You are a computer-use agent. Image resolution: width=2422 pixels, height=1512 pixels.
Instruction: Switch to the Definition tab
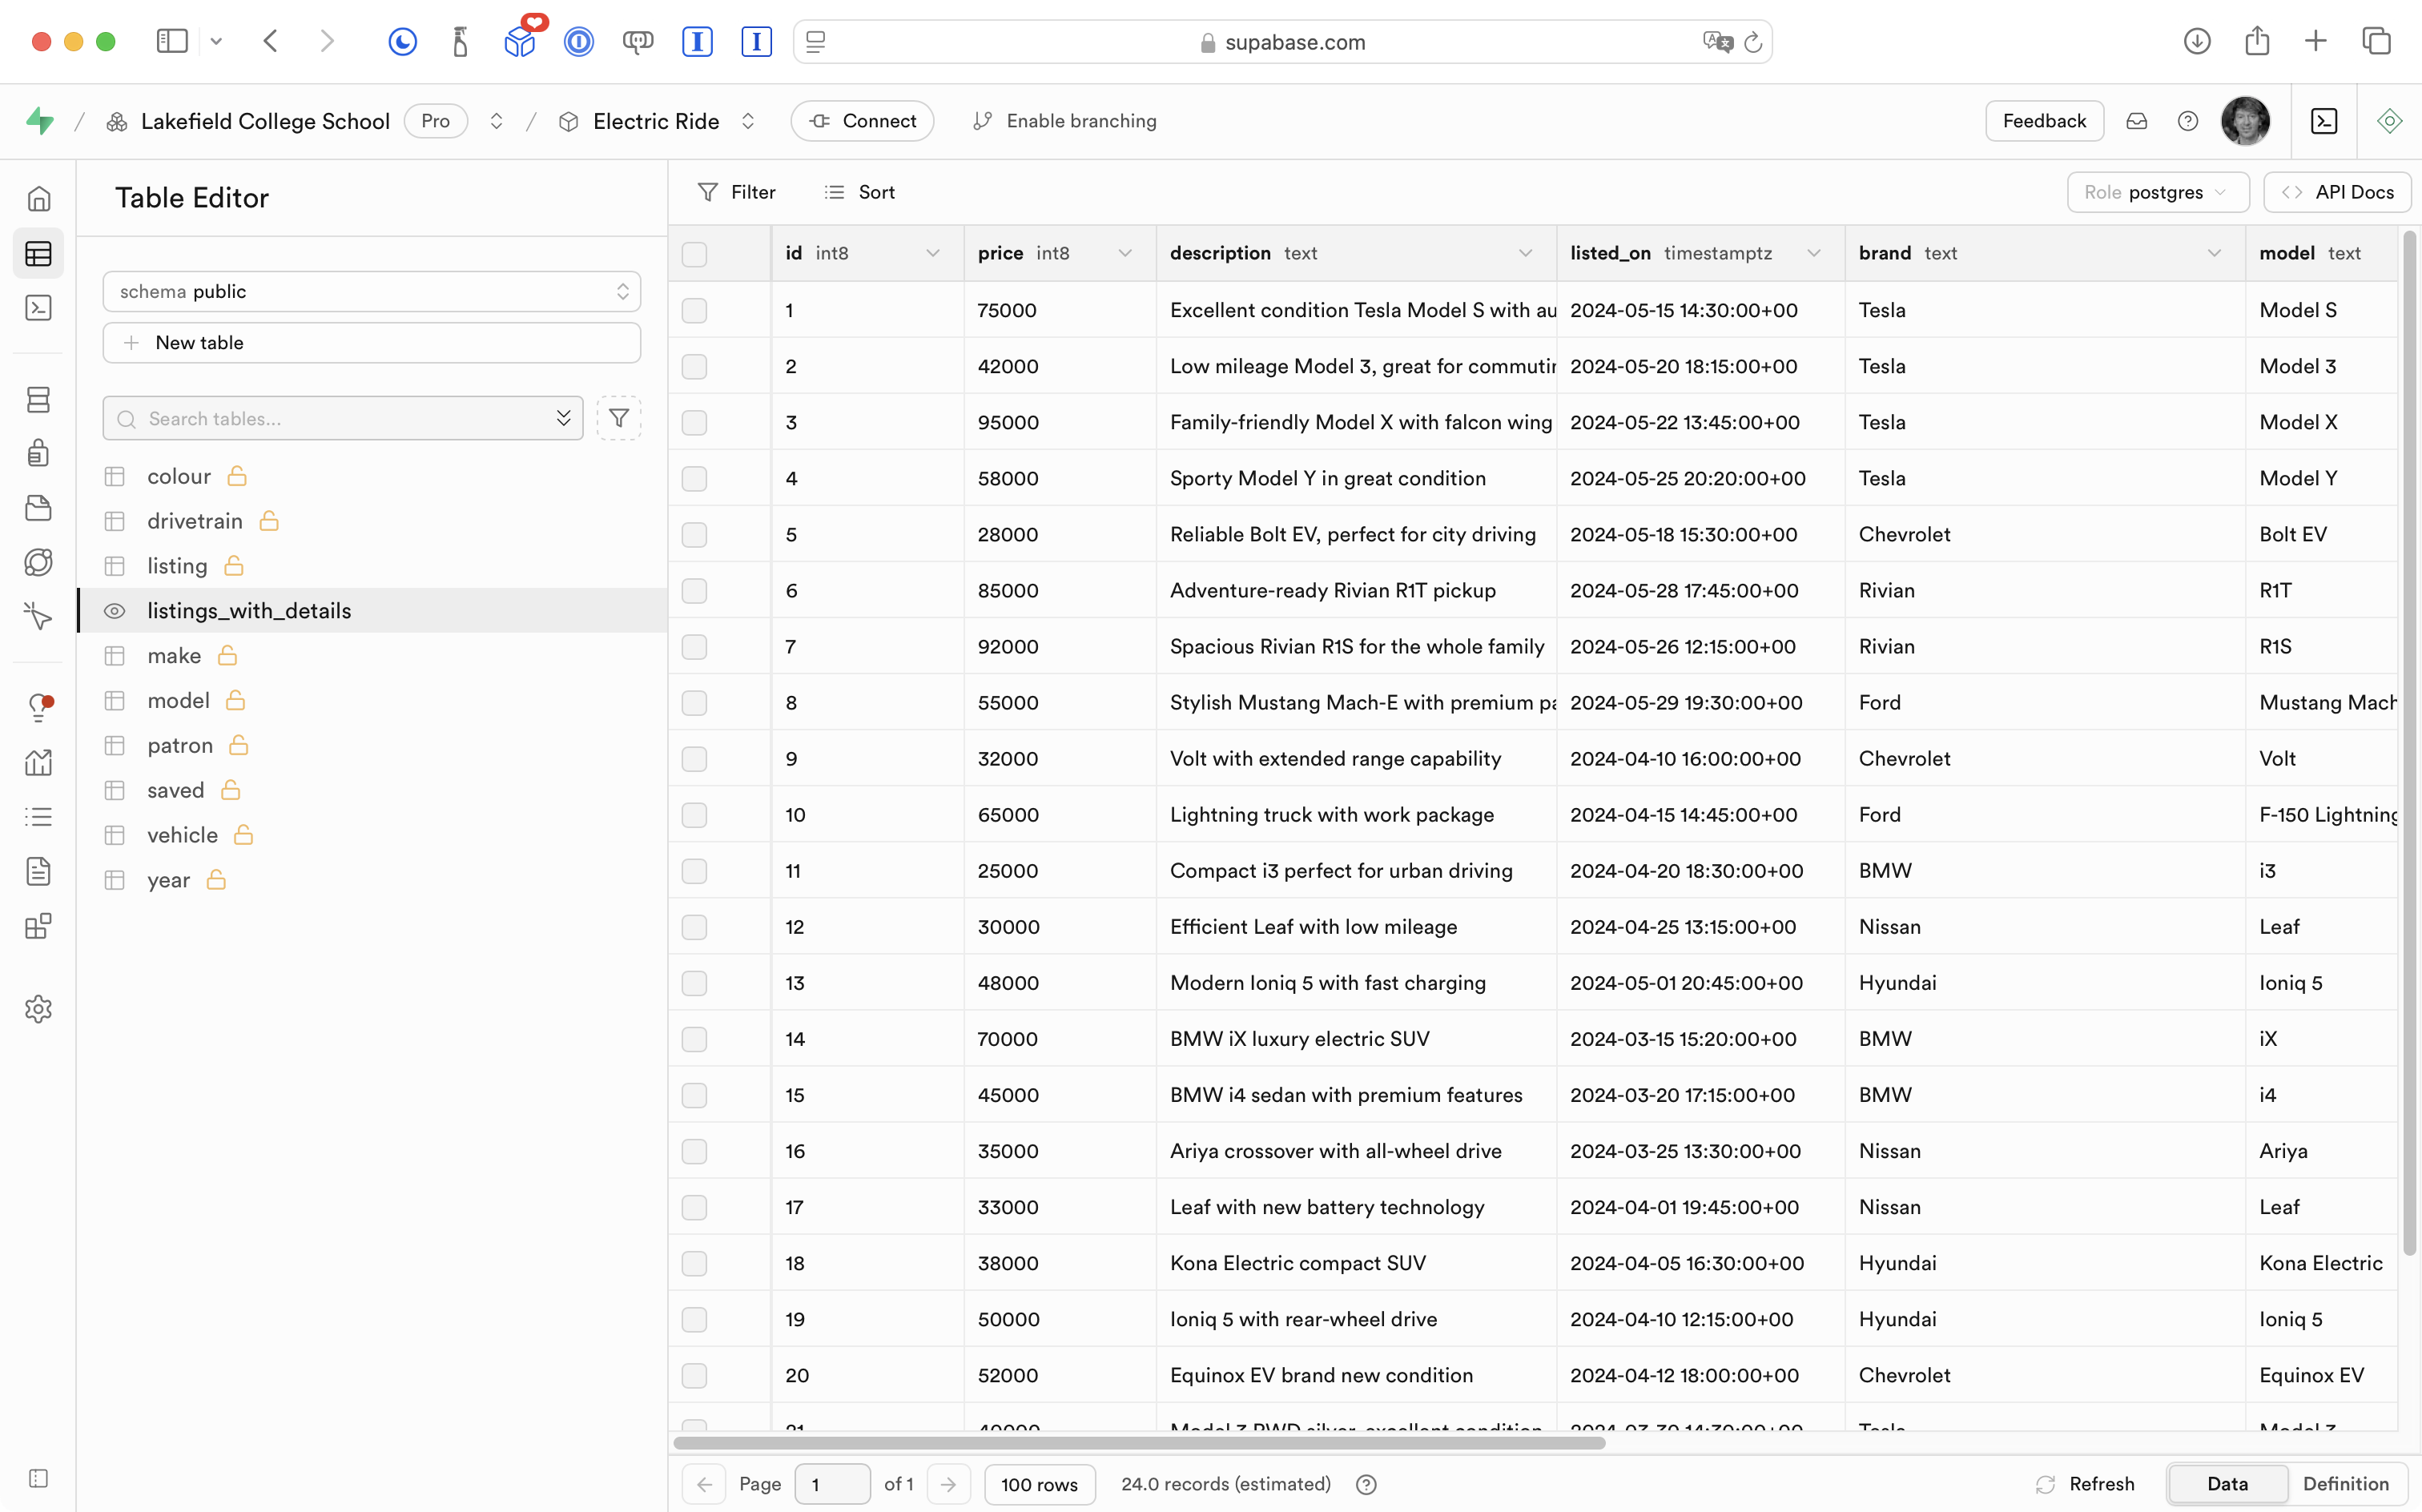pos(2345,1484)
